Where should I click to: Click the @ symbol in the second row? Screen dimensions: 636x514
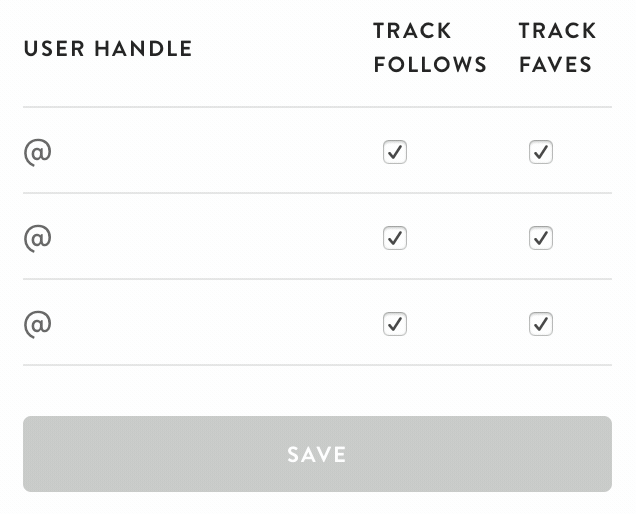[37, 238]
